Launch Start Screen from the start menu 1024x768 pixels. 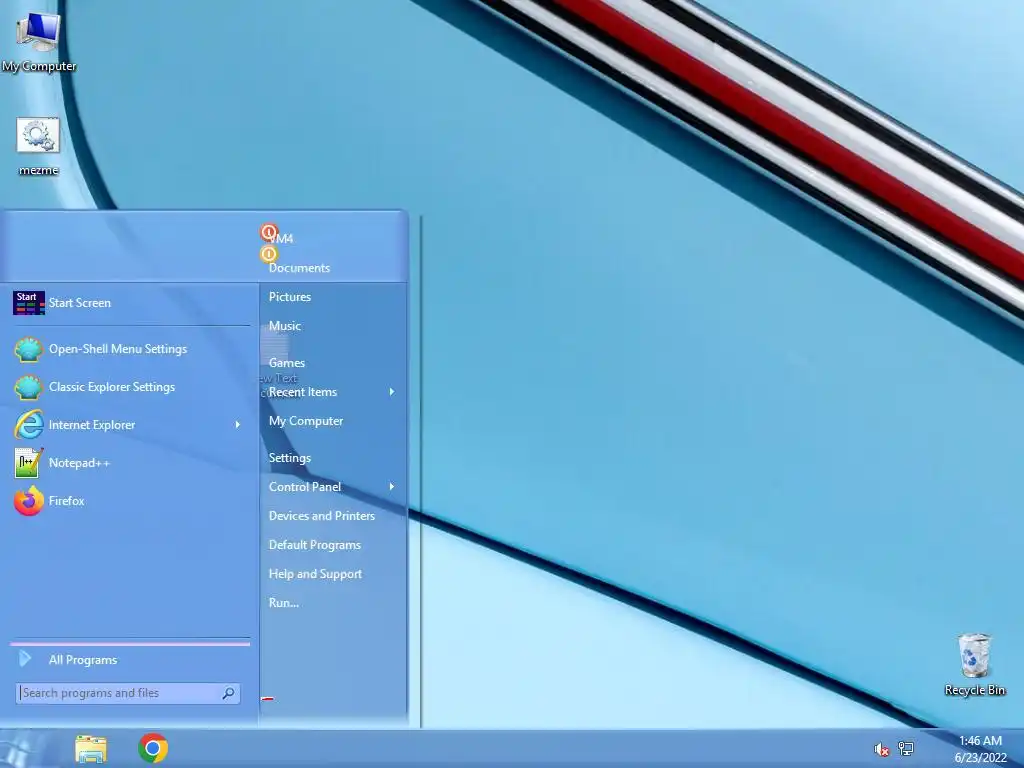(130, 303)
